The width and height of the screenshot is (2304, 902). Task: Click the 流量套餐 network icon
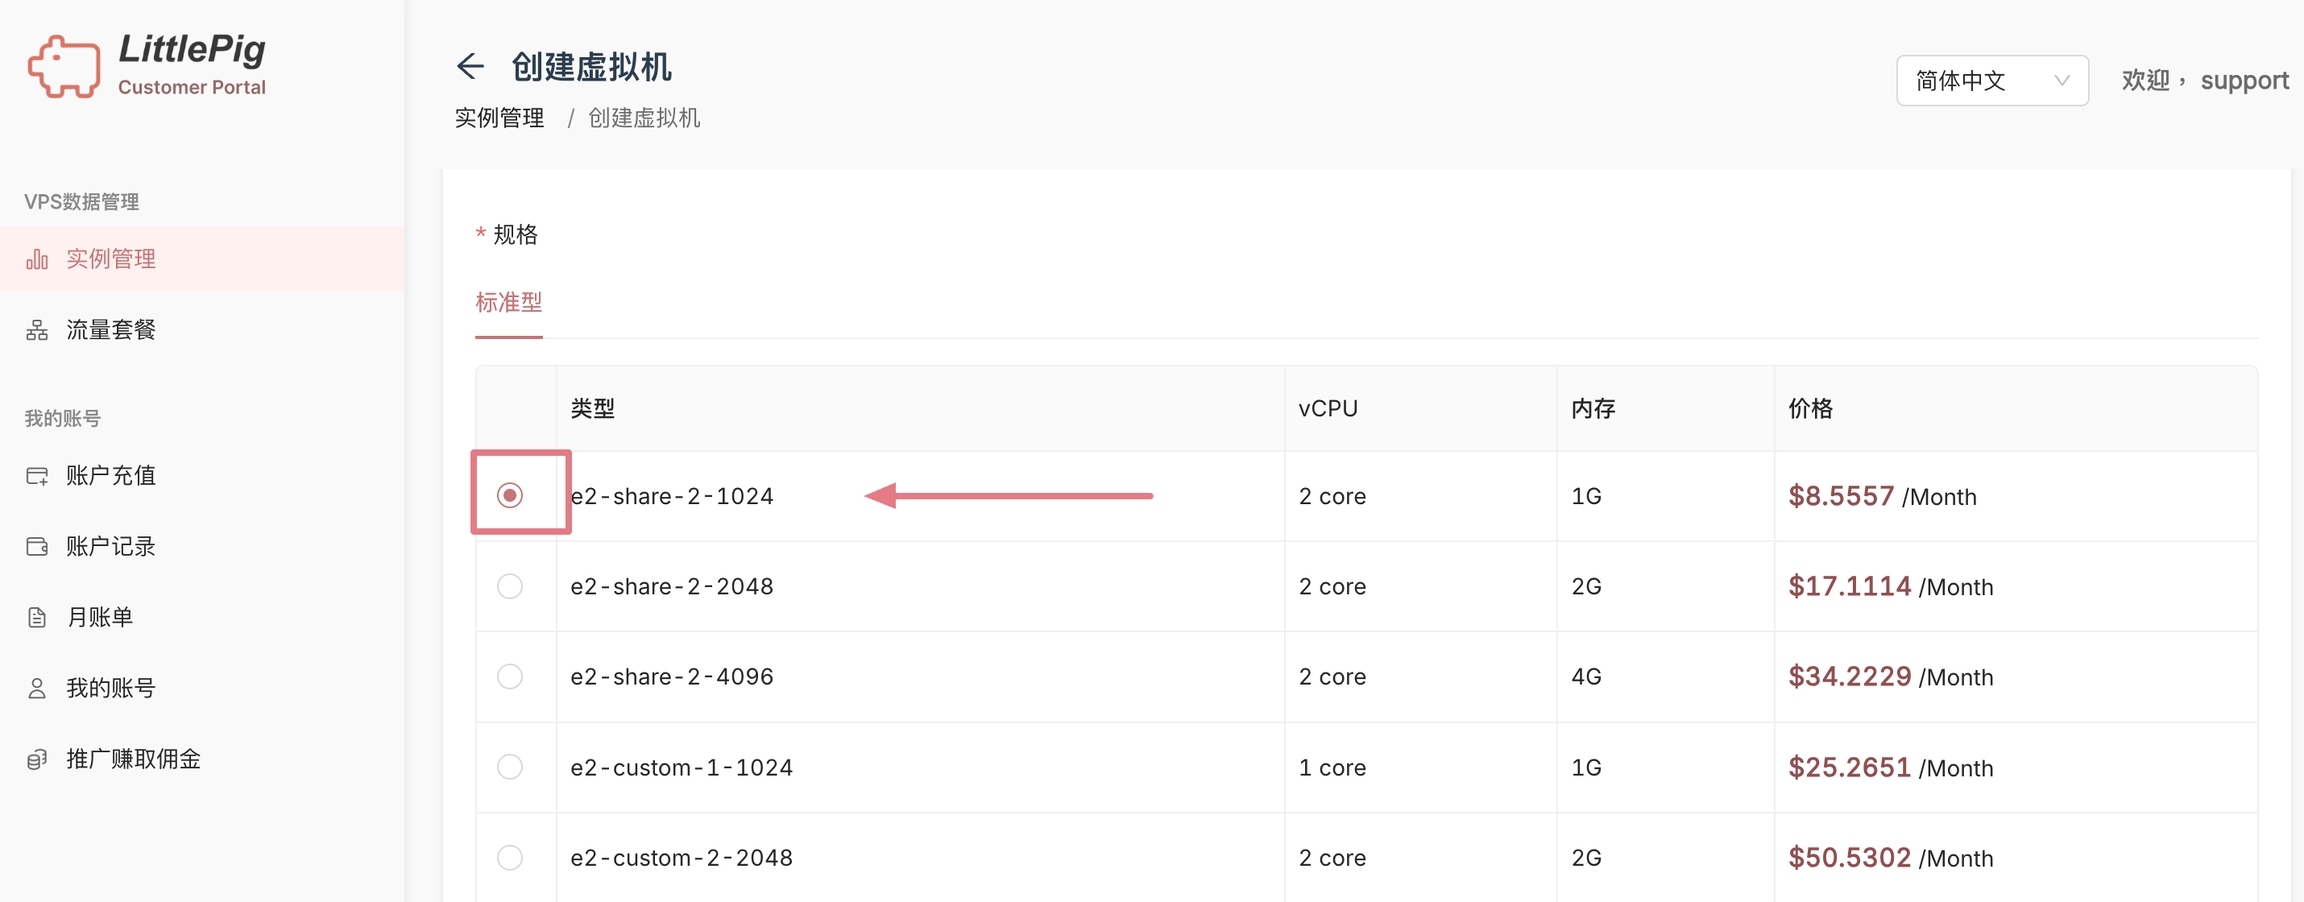tap(37, 331)
